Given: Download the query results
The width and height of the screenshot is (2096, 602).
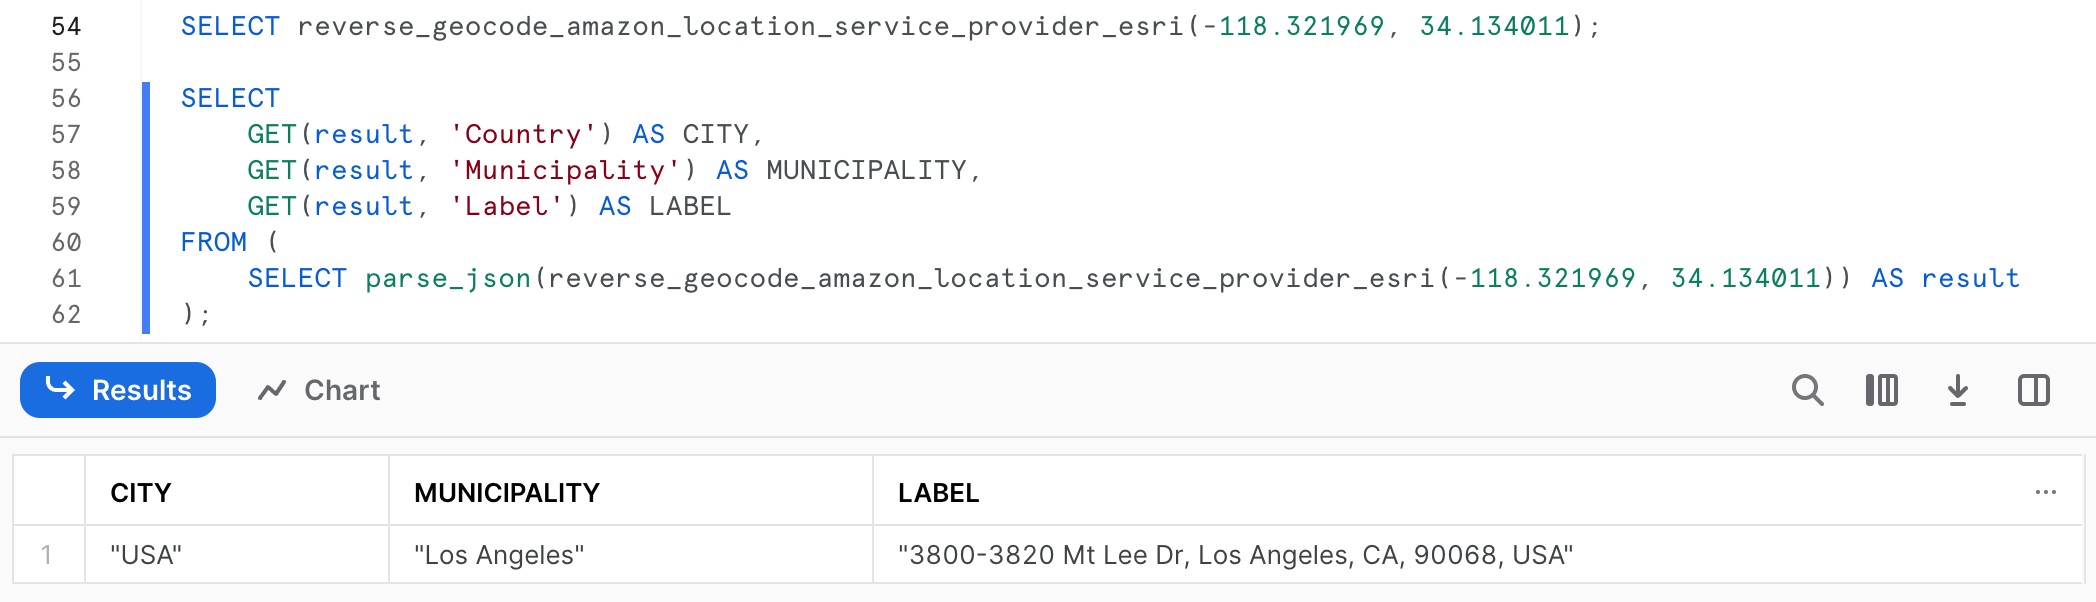Looking at the screenshot, I should pos(1957,390).
